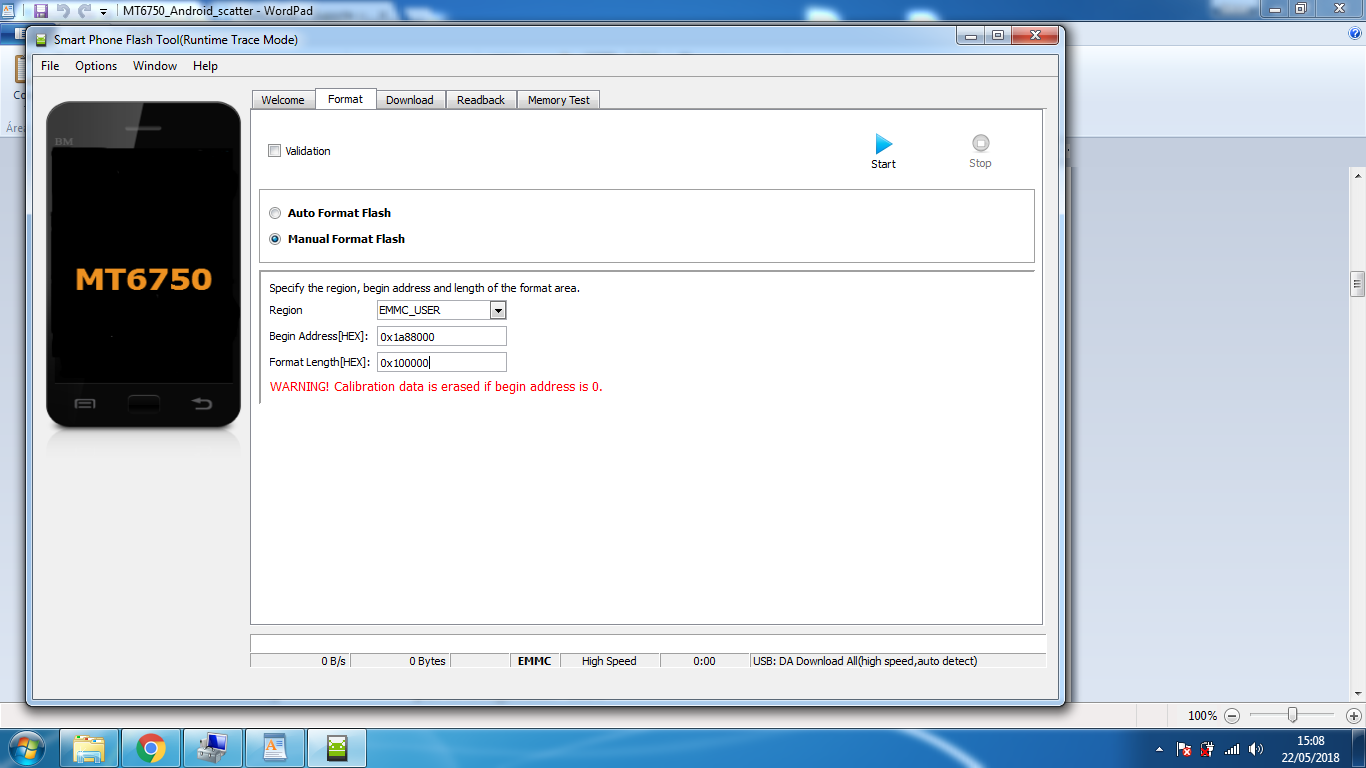The image size is (1366, 768).
Task: Click the 0:00 elapsed time cell
Action: click(x=704, y=661)
